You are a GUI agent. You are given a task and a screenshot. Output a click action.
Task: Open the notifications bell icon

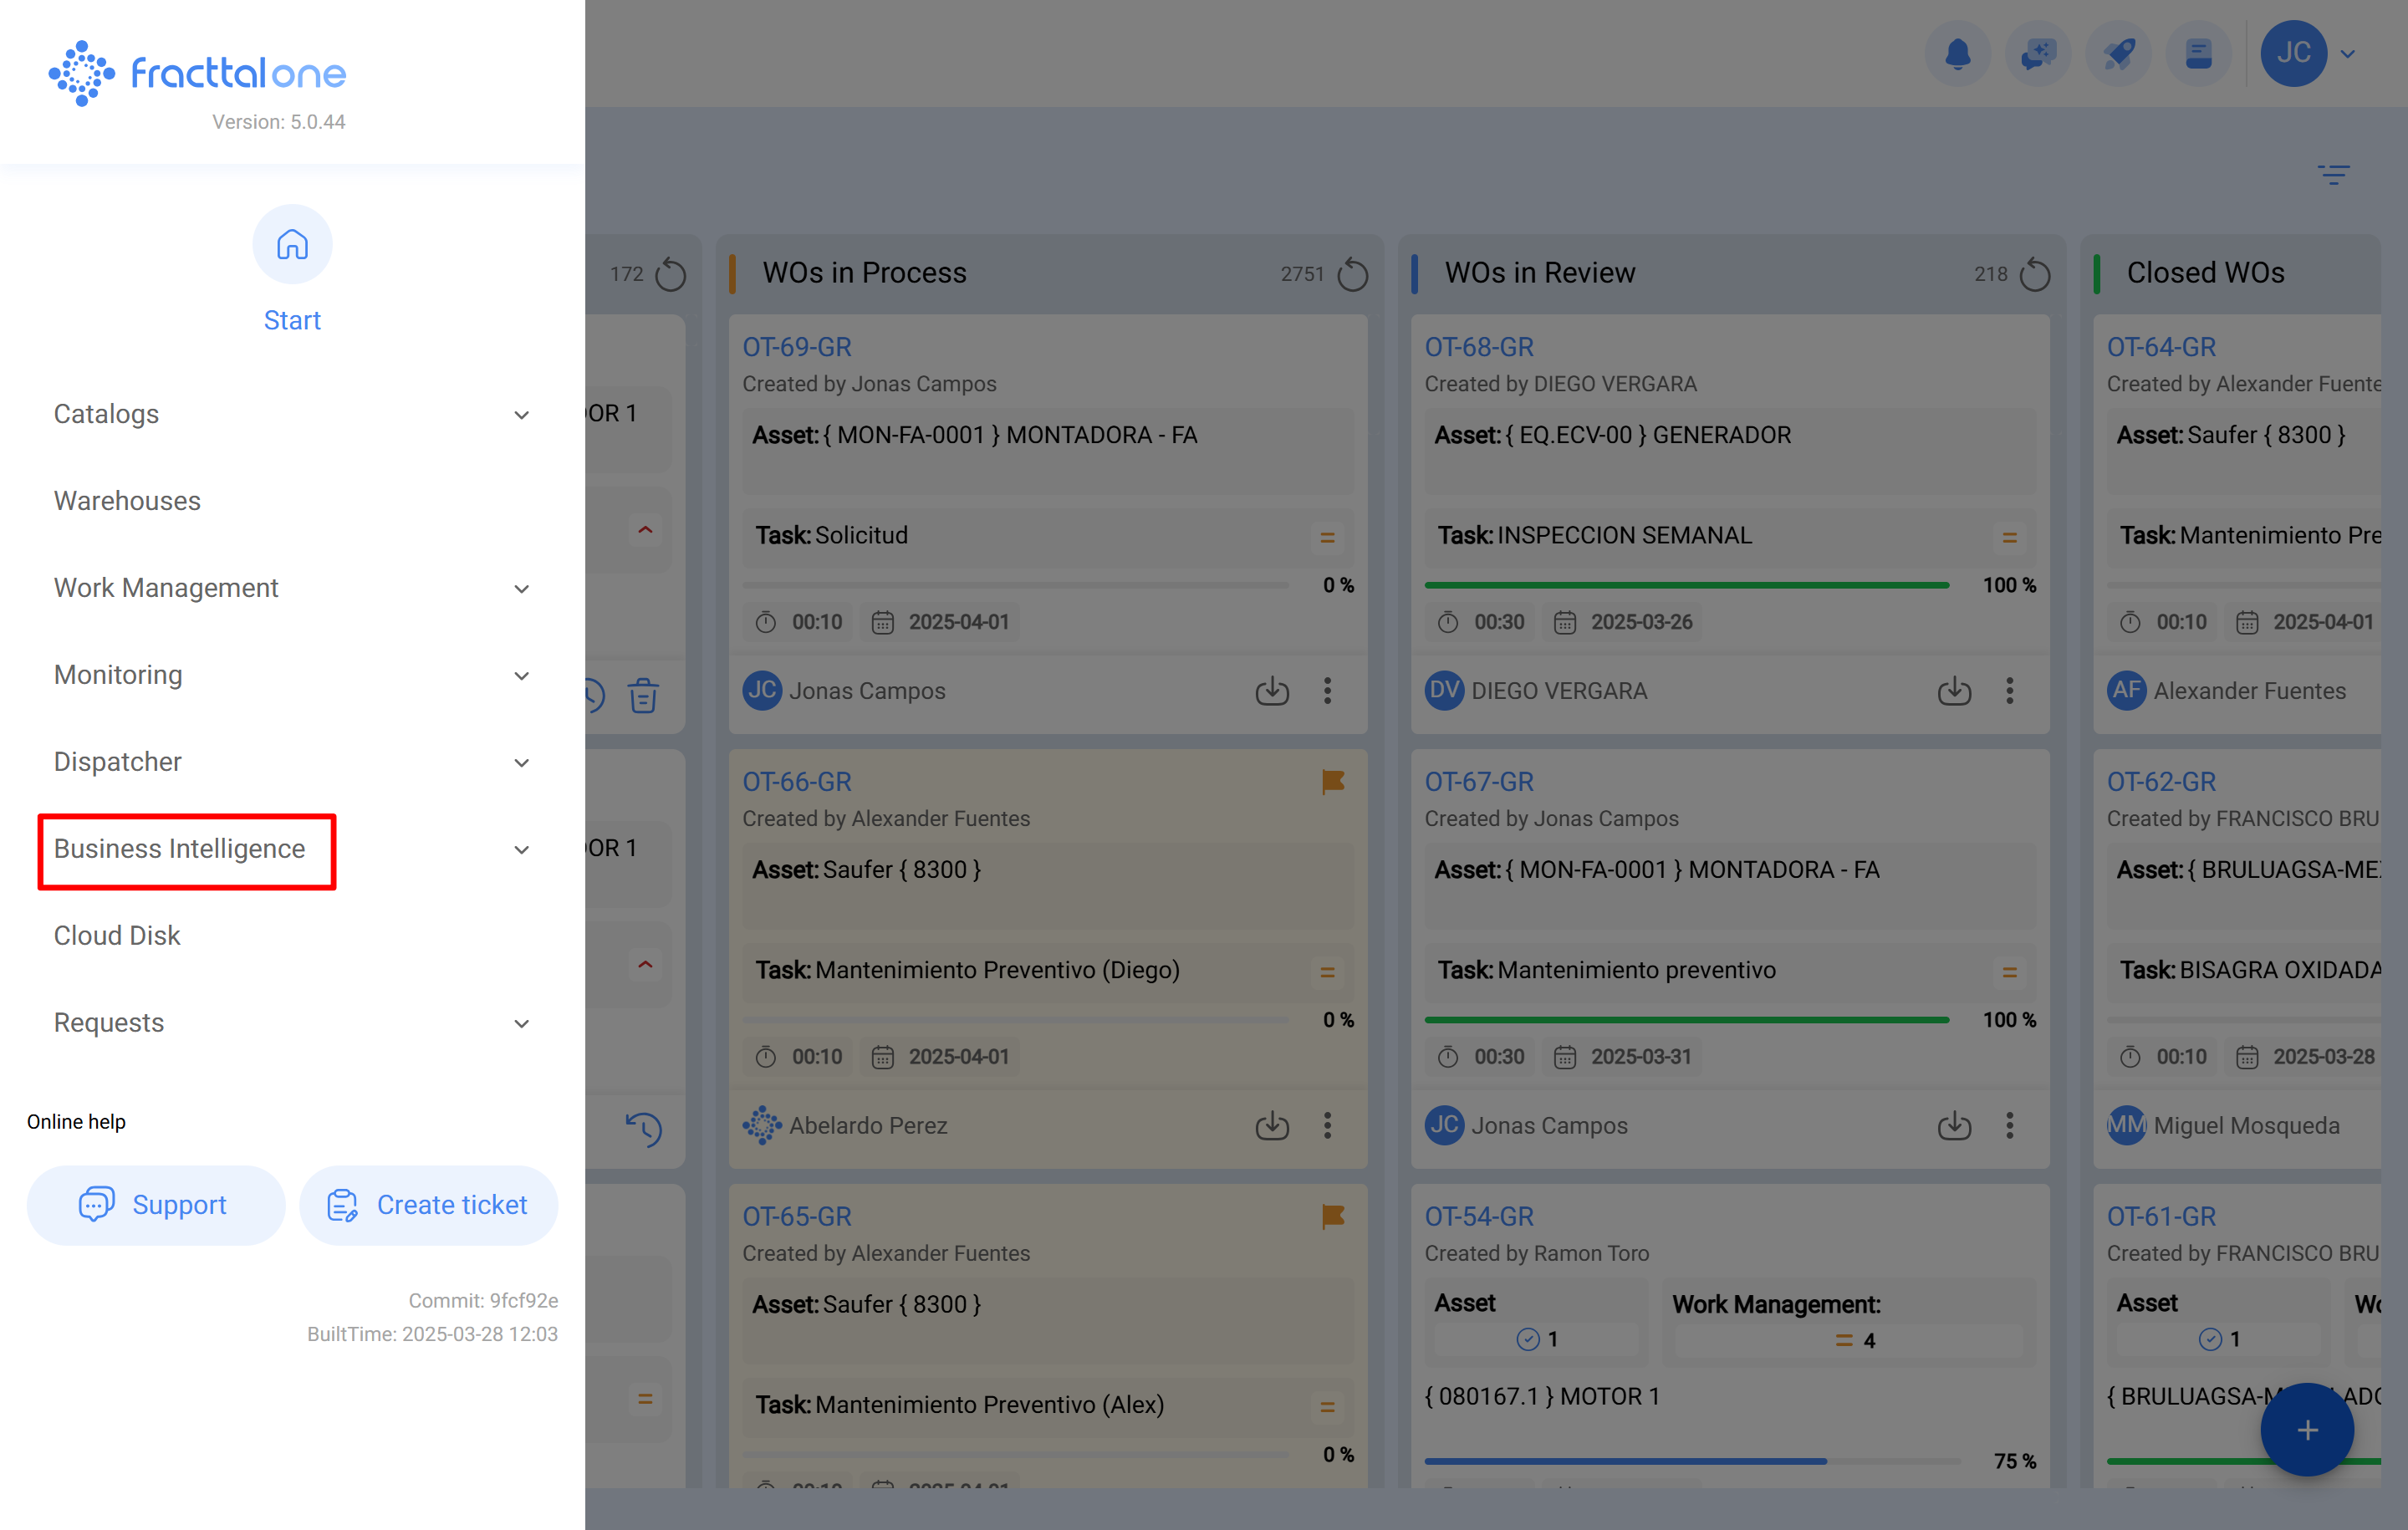coord(1958,54)
